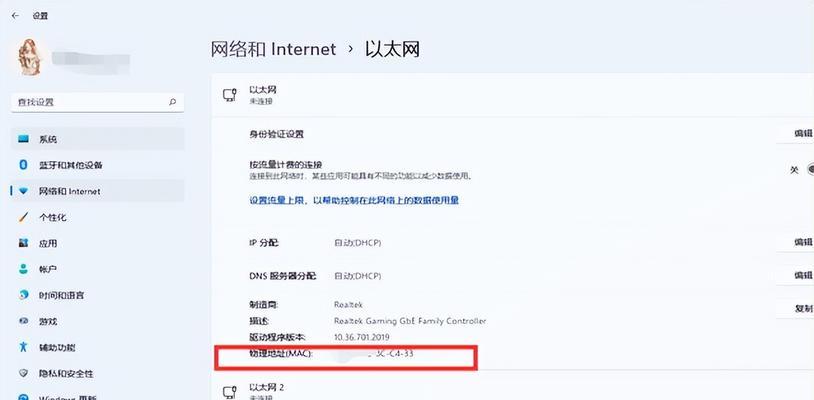
Task: Click the 应用 apps icon in sidebar
Action: tap(23, 243)
